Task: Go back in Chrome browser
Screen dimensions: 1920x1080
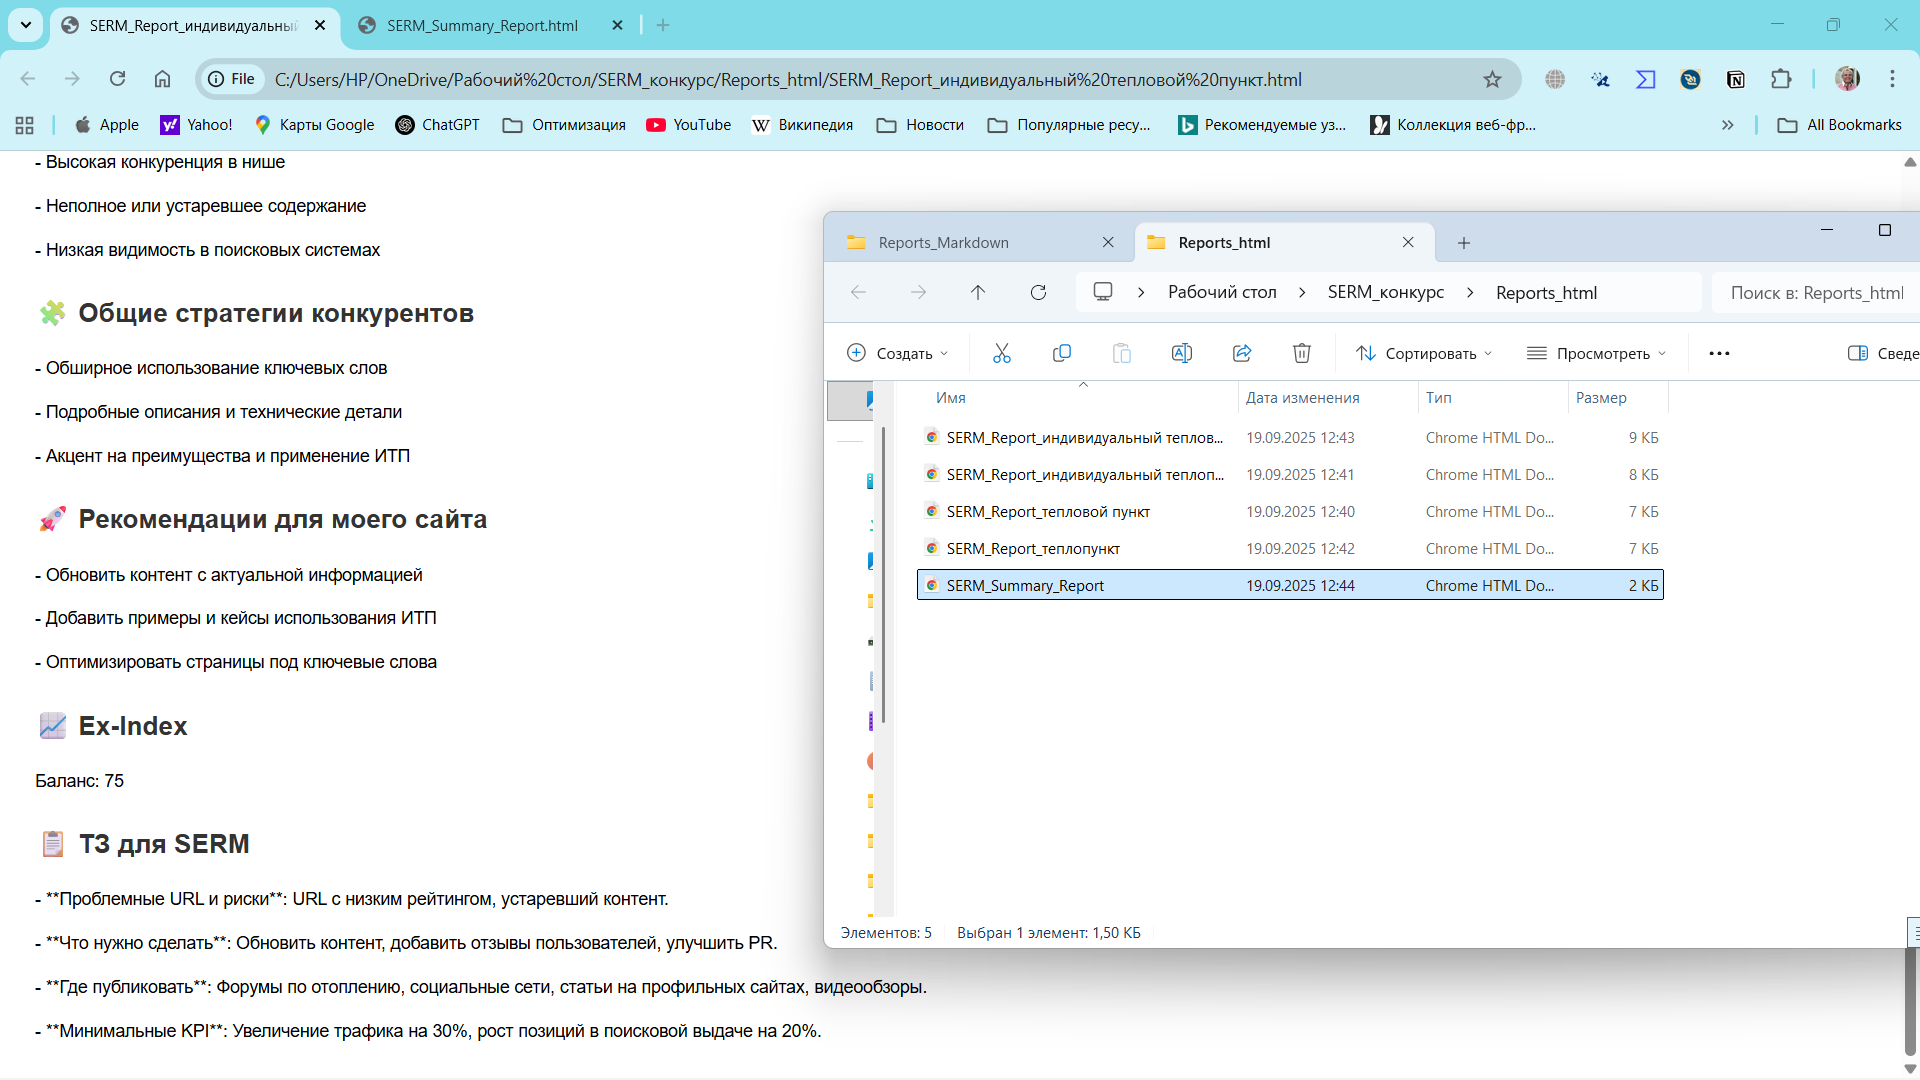Action: pyautogui.click(x=28, y=79)
